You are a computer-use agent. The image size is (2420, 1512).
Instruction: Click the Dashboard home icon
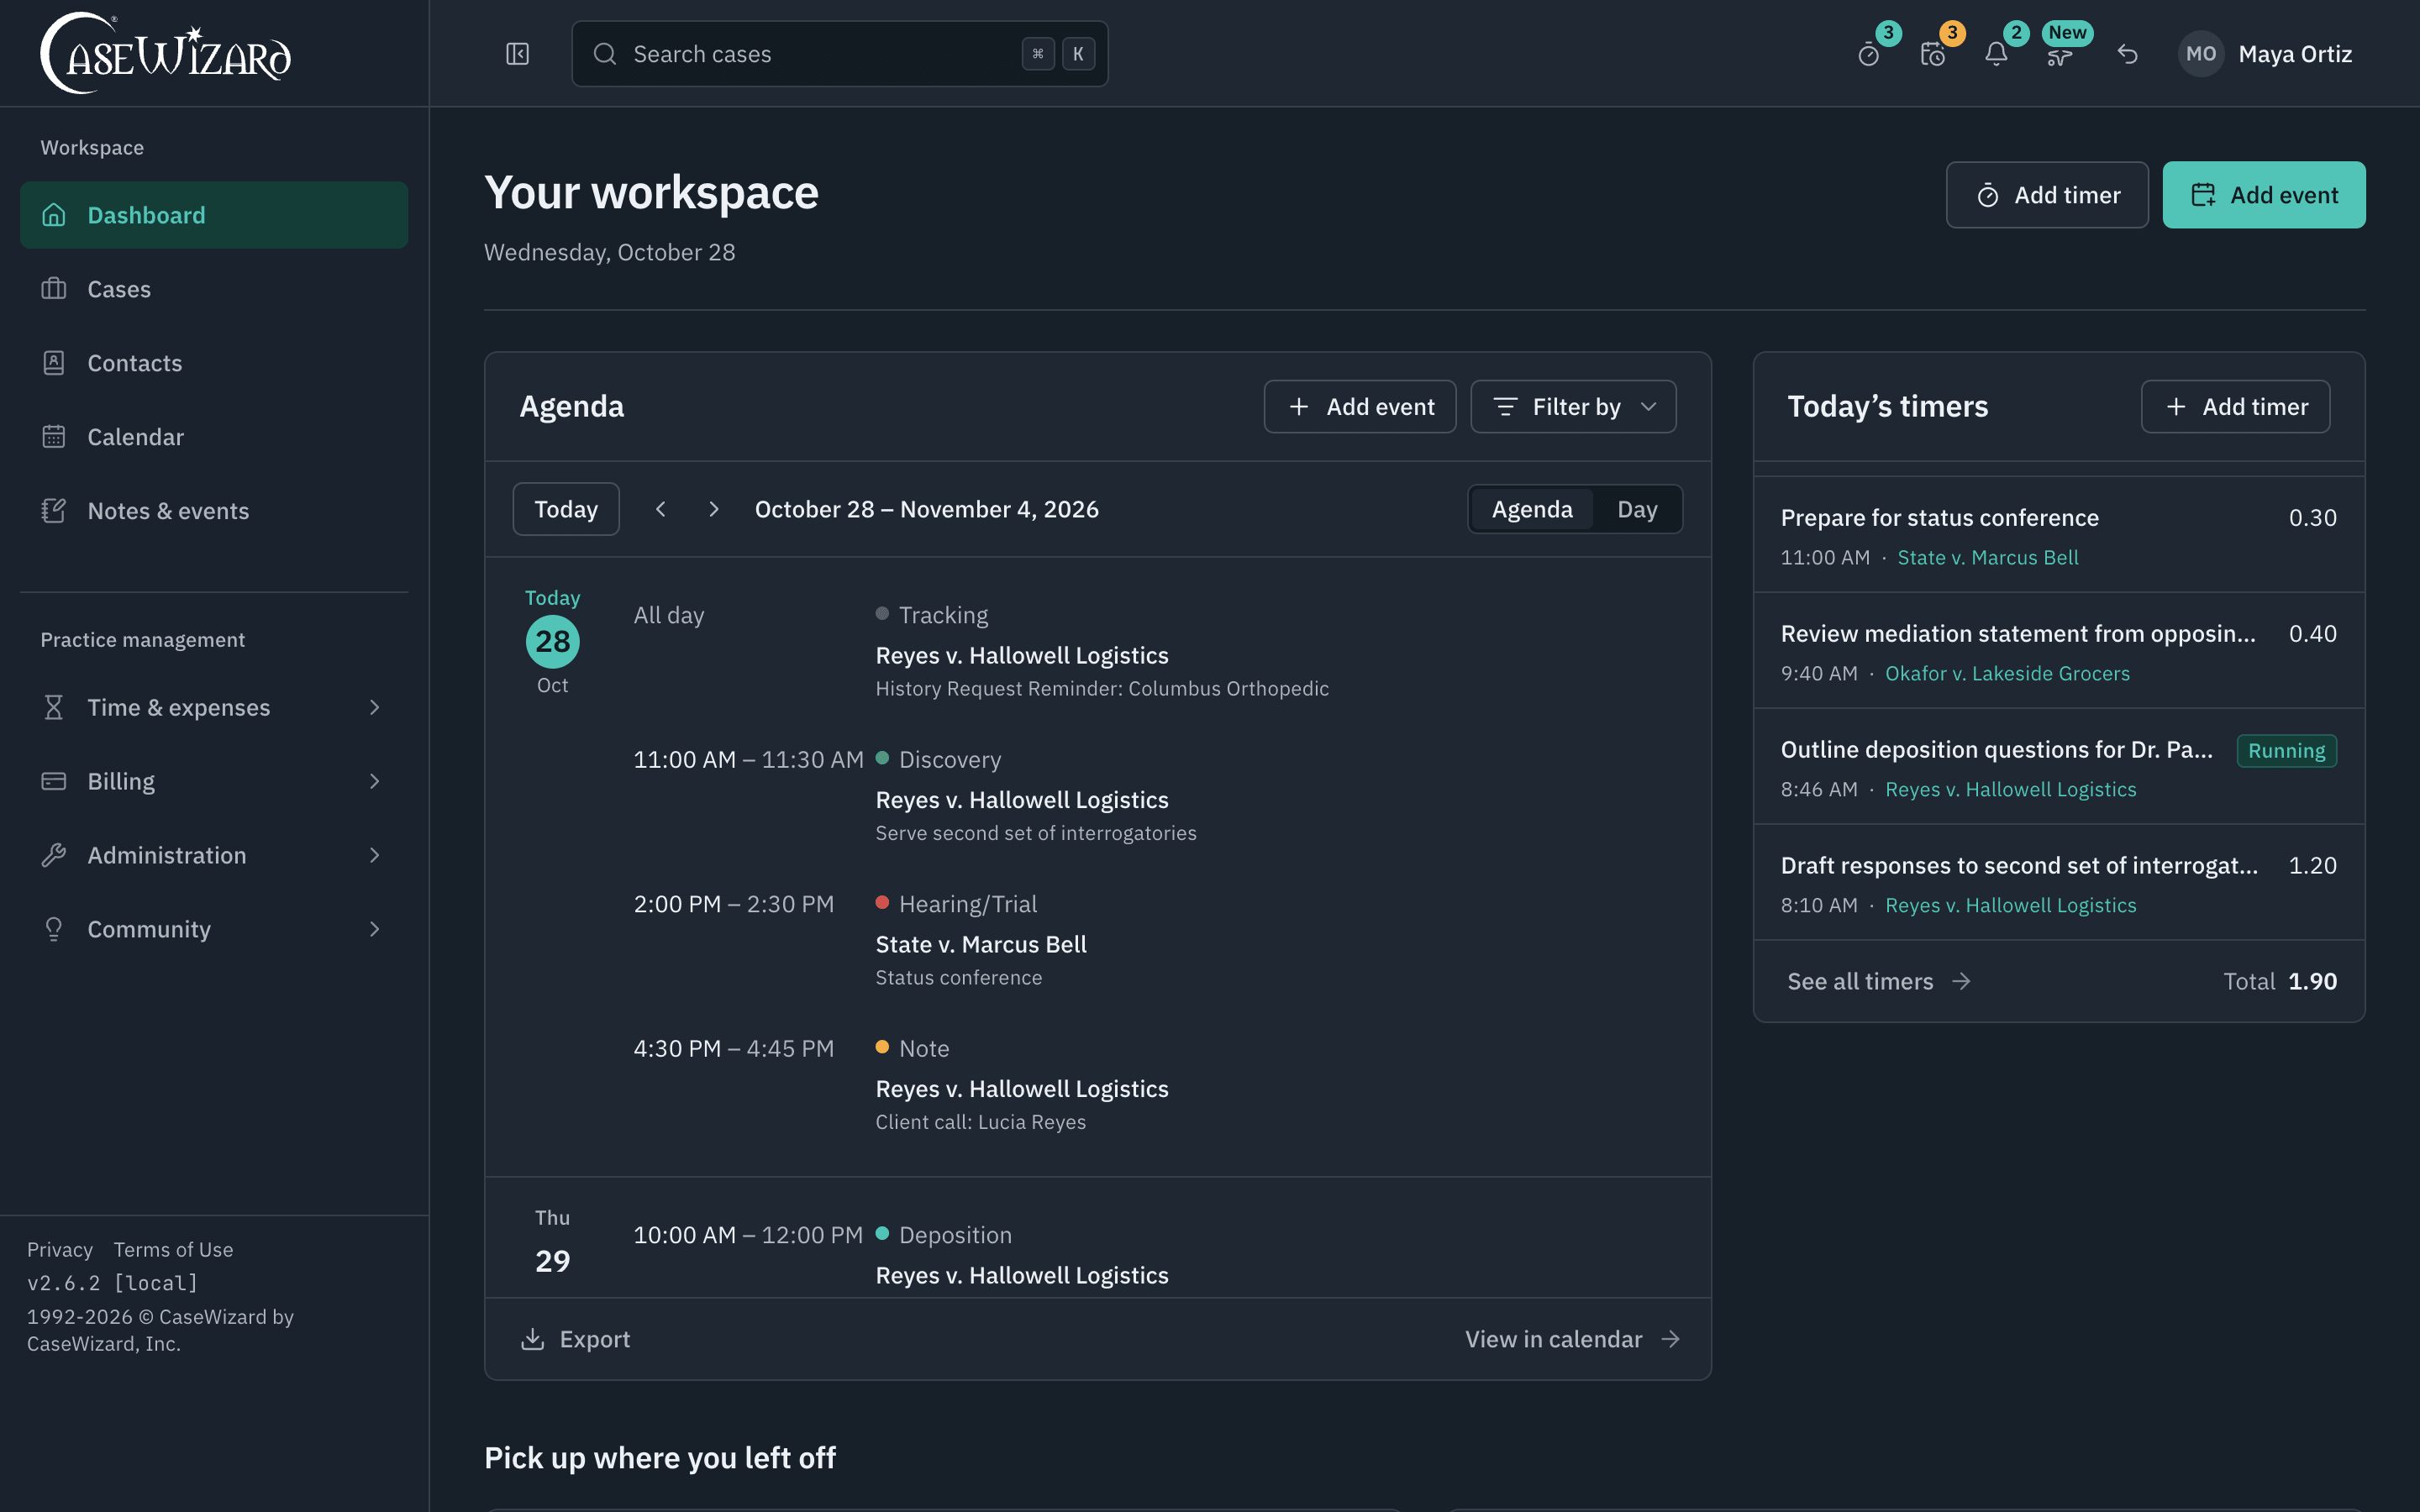tap(54, 215)
